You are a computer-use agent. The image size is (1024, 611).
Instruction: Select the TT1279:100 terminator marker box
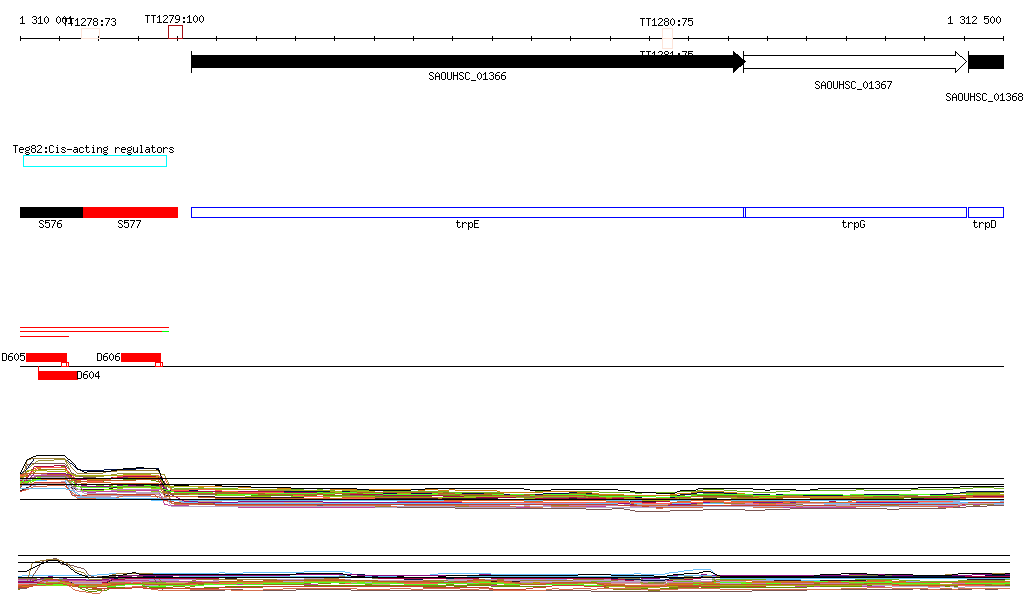(175, 32)
